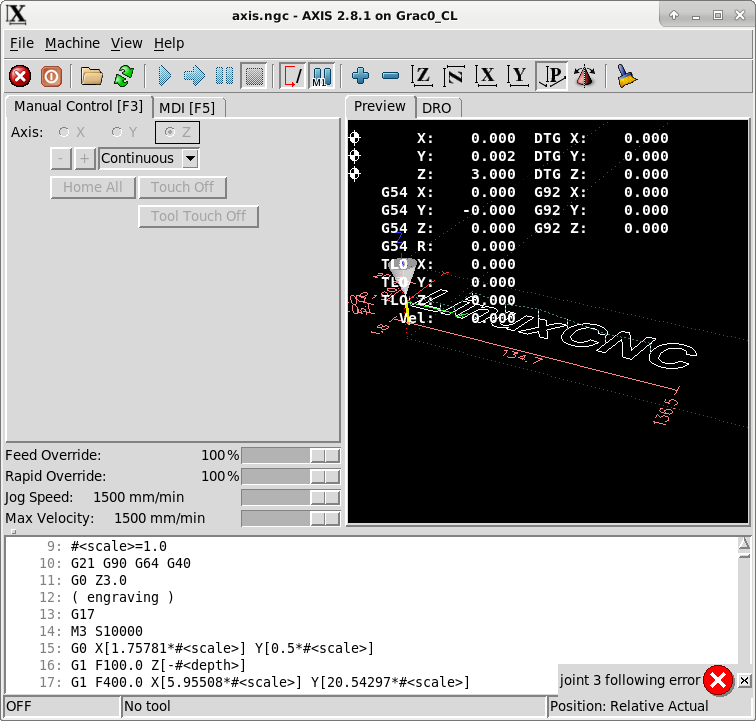Select perspective view P icon
The image size is (756, 721).
(552, 76)
